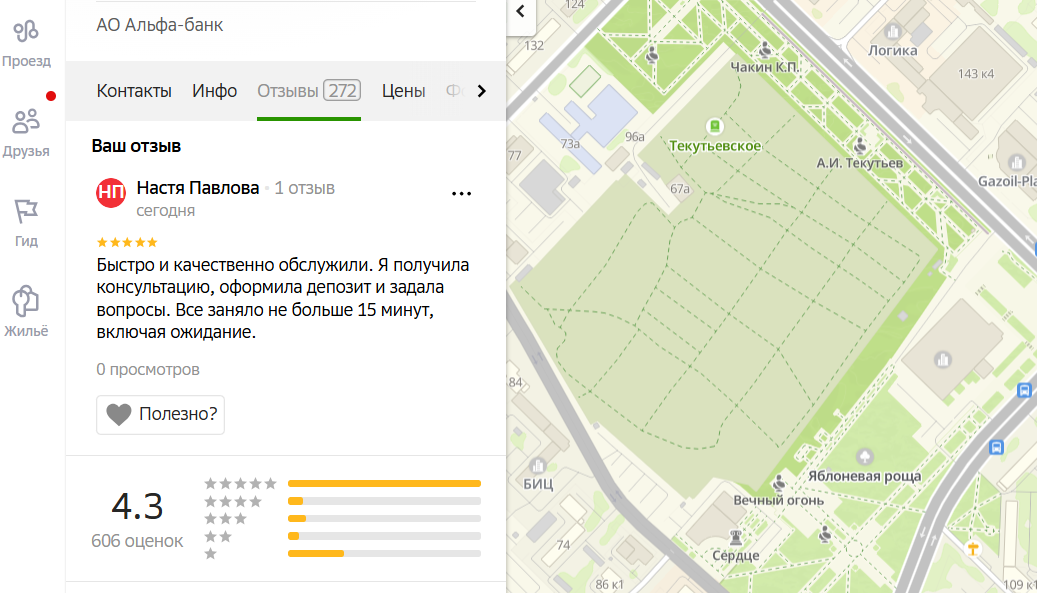Collapse the side panel with the arrow

pos(520,11)
